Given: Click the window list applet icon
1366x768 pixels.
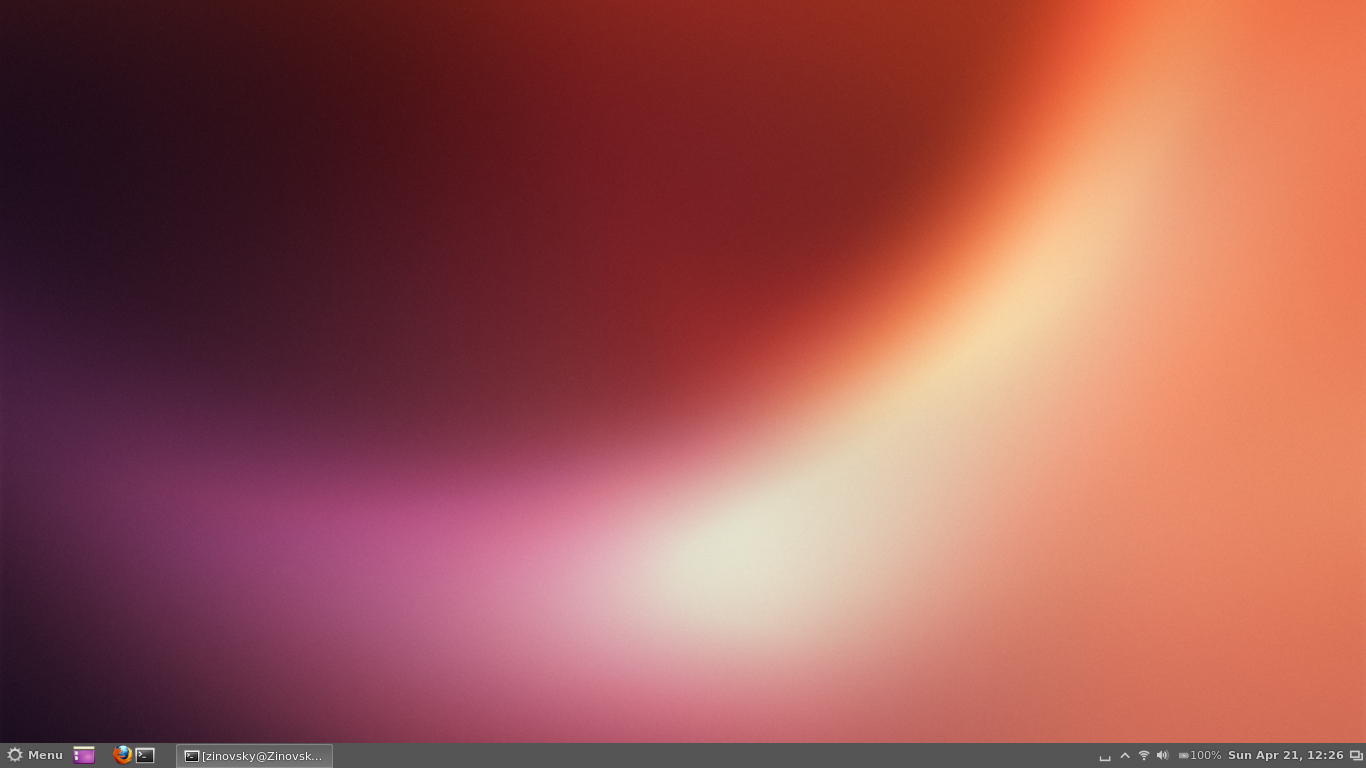Looking at the screenshot, I should pyautogui.click(x=1356, y=756).
